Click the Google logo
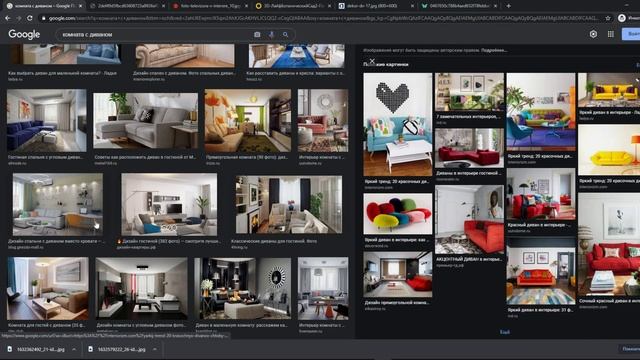This screenshot has height=360, width=640. pyautogui.click(x=24, y=34)
